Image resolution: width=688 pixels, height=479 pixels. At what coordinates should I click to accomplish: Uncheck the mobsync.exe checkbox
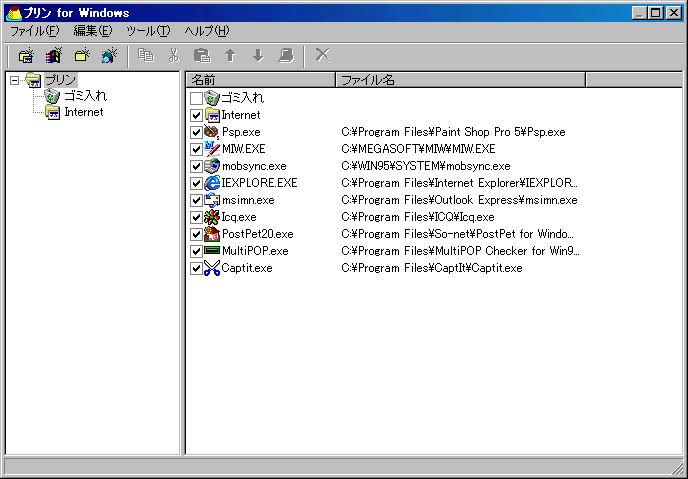coord(196,166)
